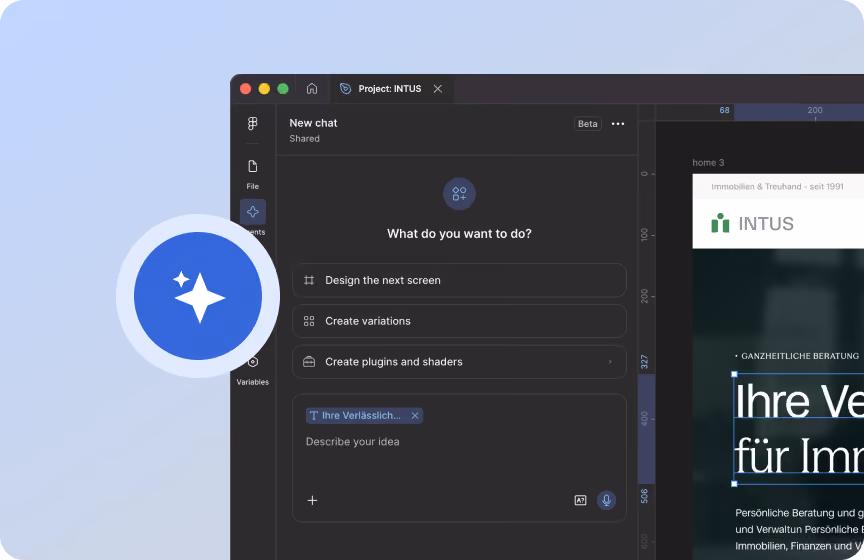Viewport: 864px width, 560px height.
Task: Open the File panel in sidebar
Action: [x=253, y=174]
